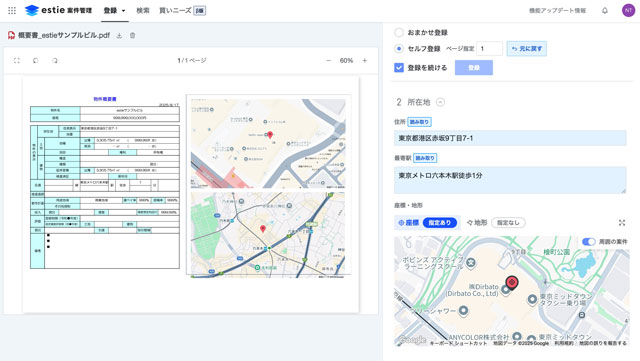The height and width of the screenshot is (361, 640).
Task: Zoom out the PDF with minus icon
Action: [x=329, y=60]
